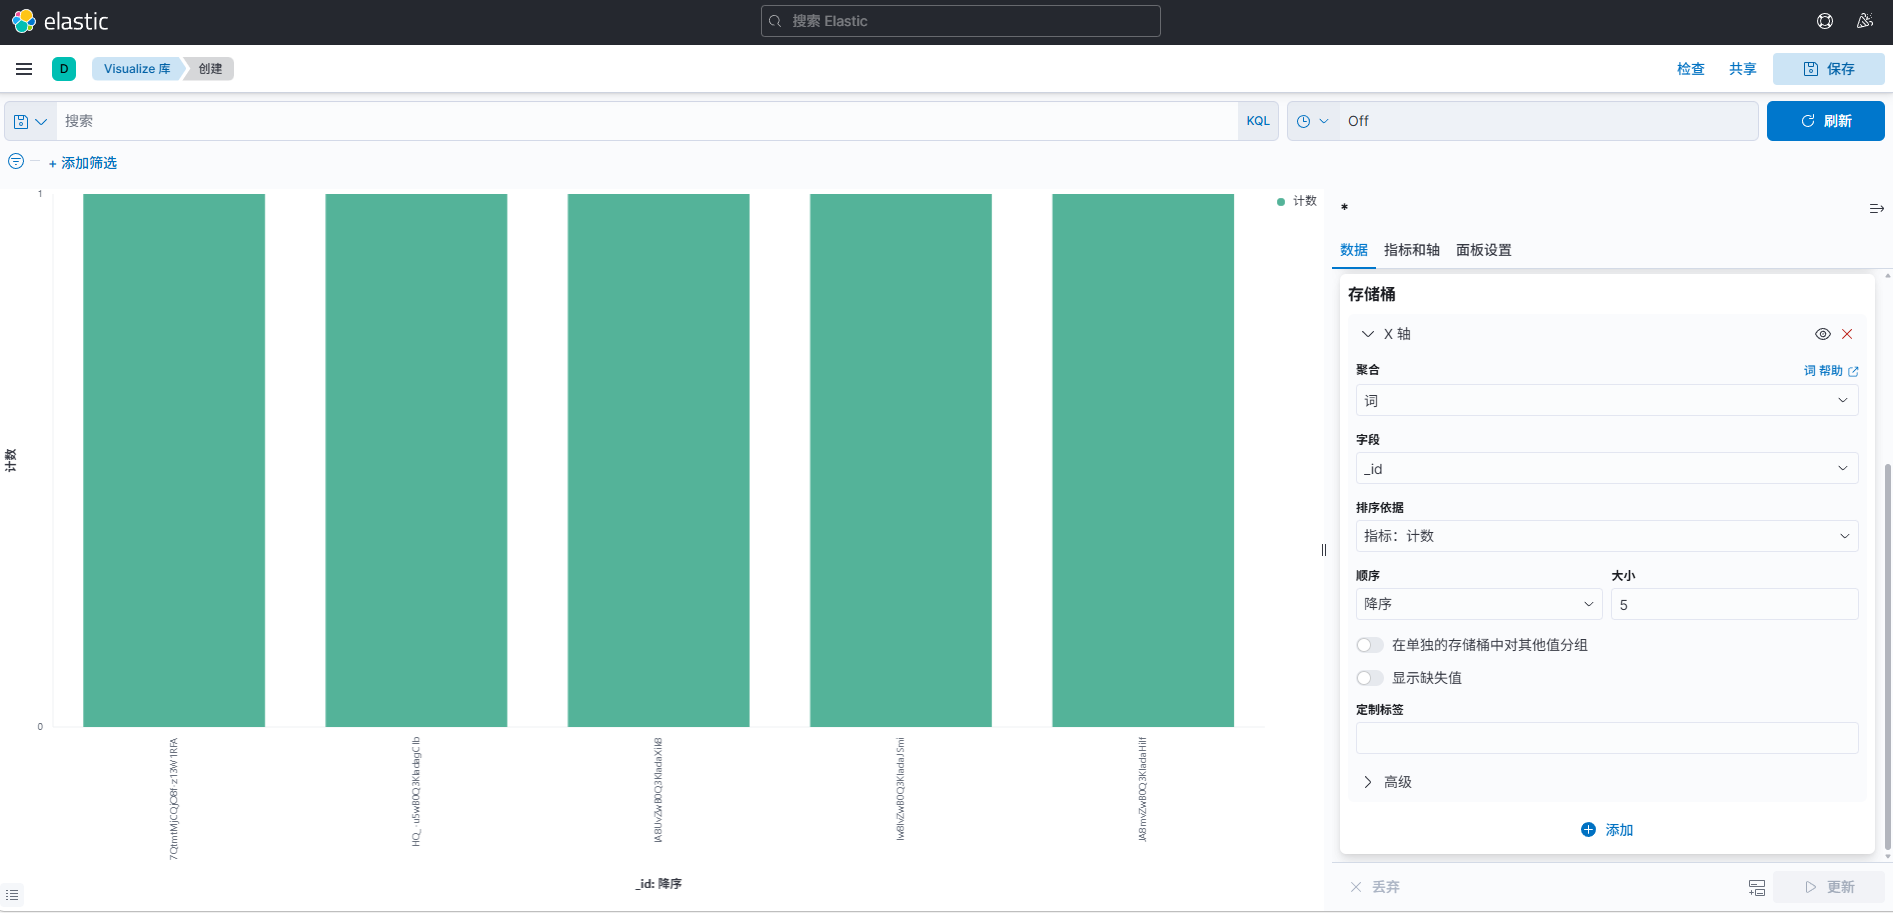Screen dimensions: 1893x913
Task: Toggle X-axis bucket visibility eye
Action: click(1822, 334)
